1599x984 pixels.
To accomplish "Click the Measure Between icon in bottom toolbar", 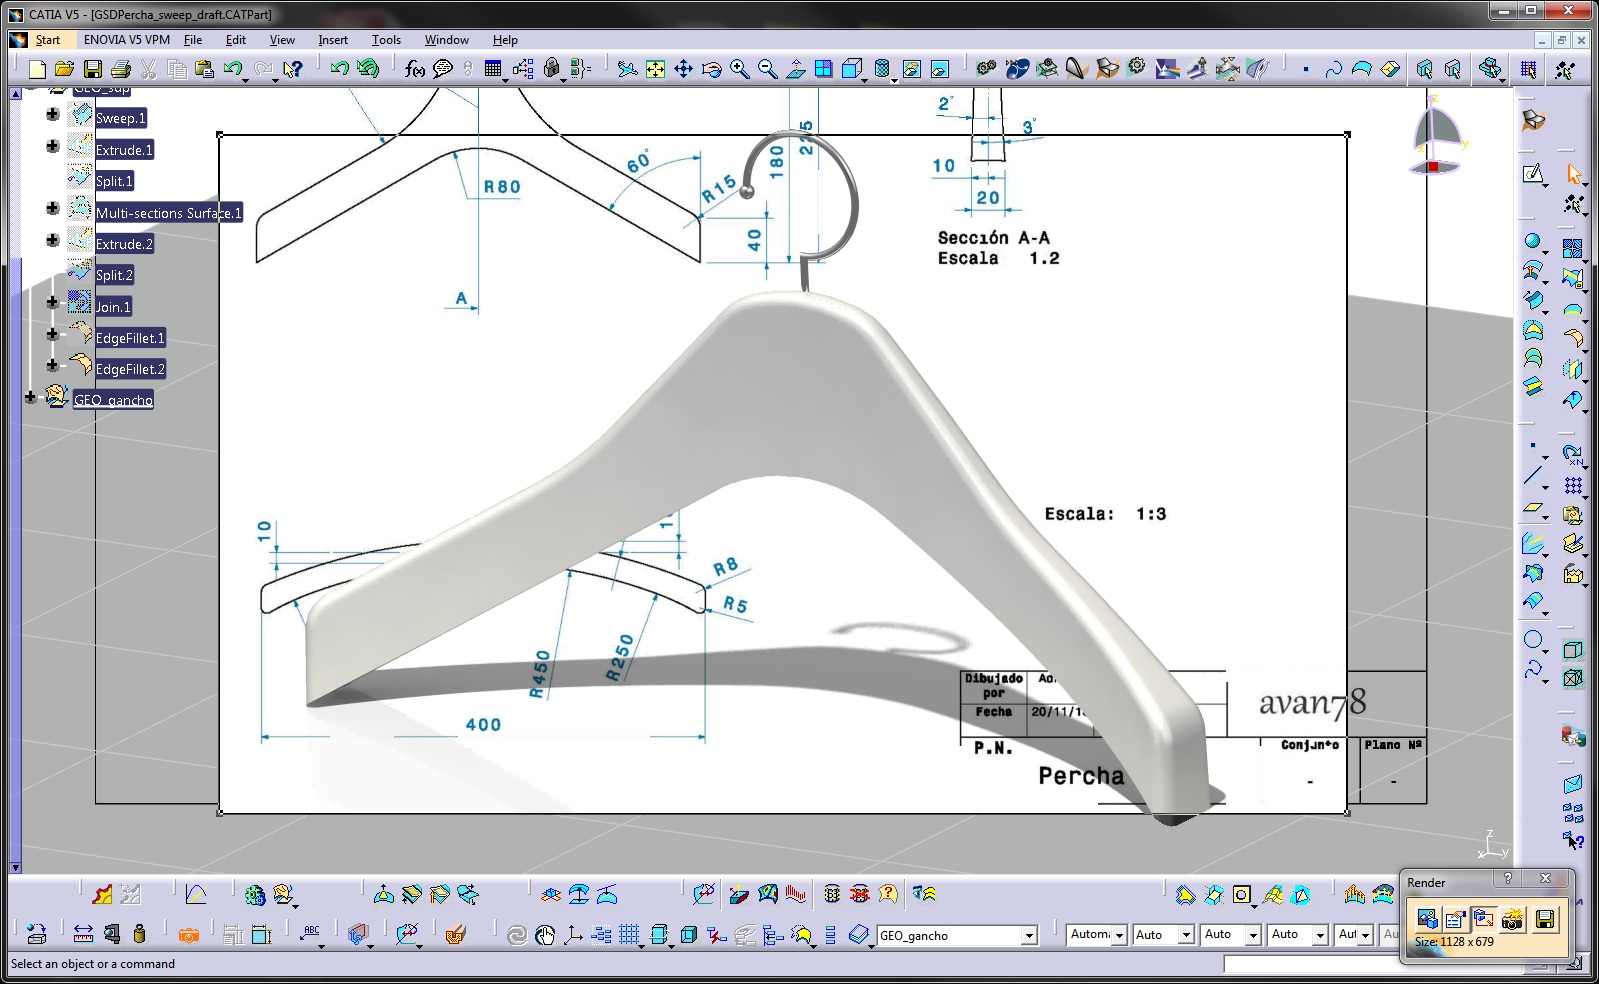I will pyautogui.click(x=83, y=935).
